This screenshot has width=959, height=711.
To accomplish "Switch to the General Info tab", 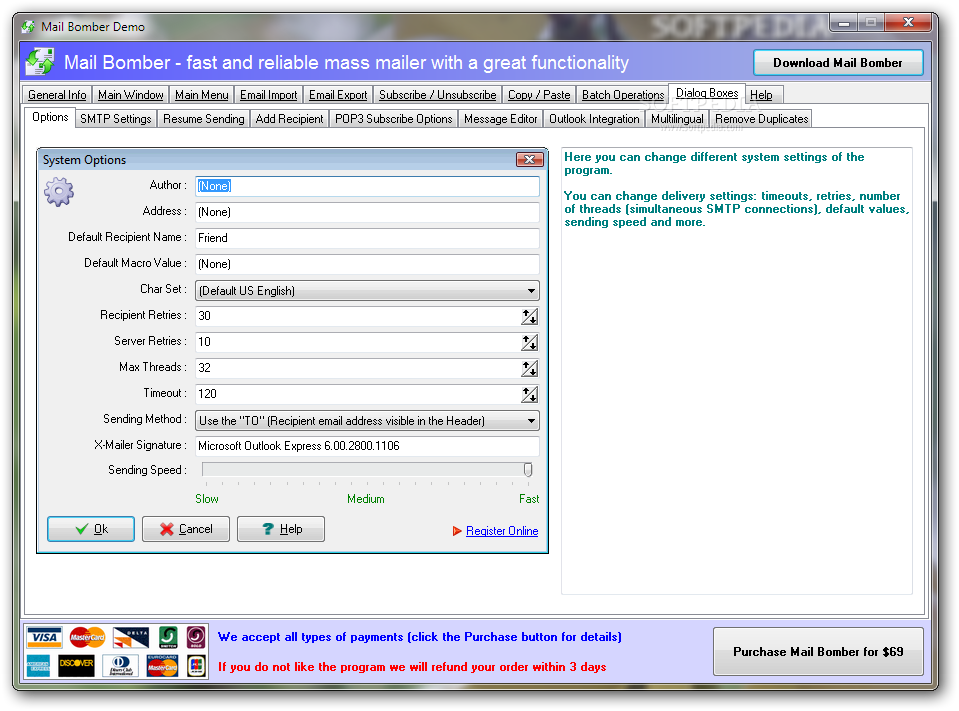I will 57,95.
